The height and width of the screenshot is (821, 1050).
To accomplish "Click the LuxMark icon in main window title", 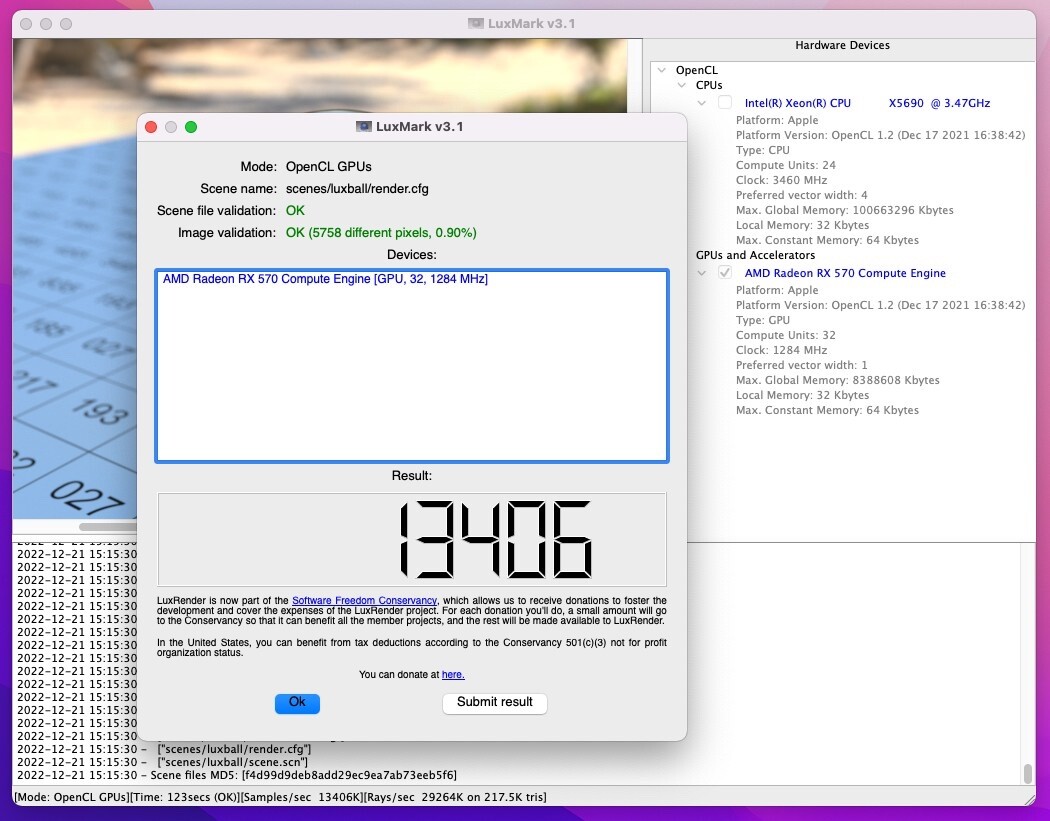I will point(475,23).
